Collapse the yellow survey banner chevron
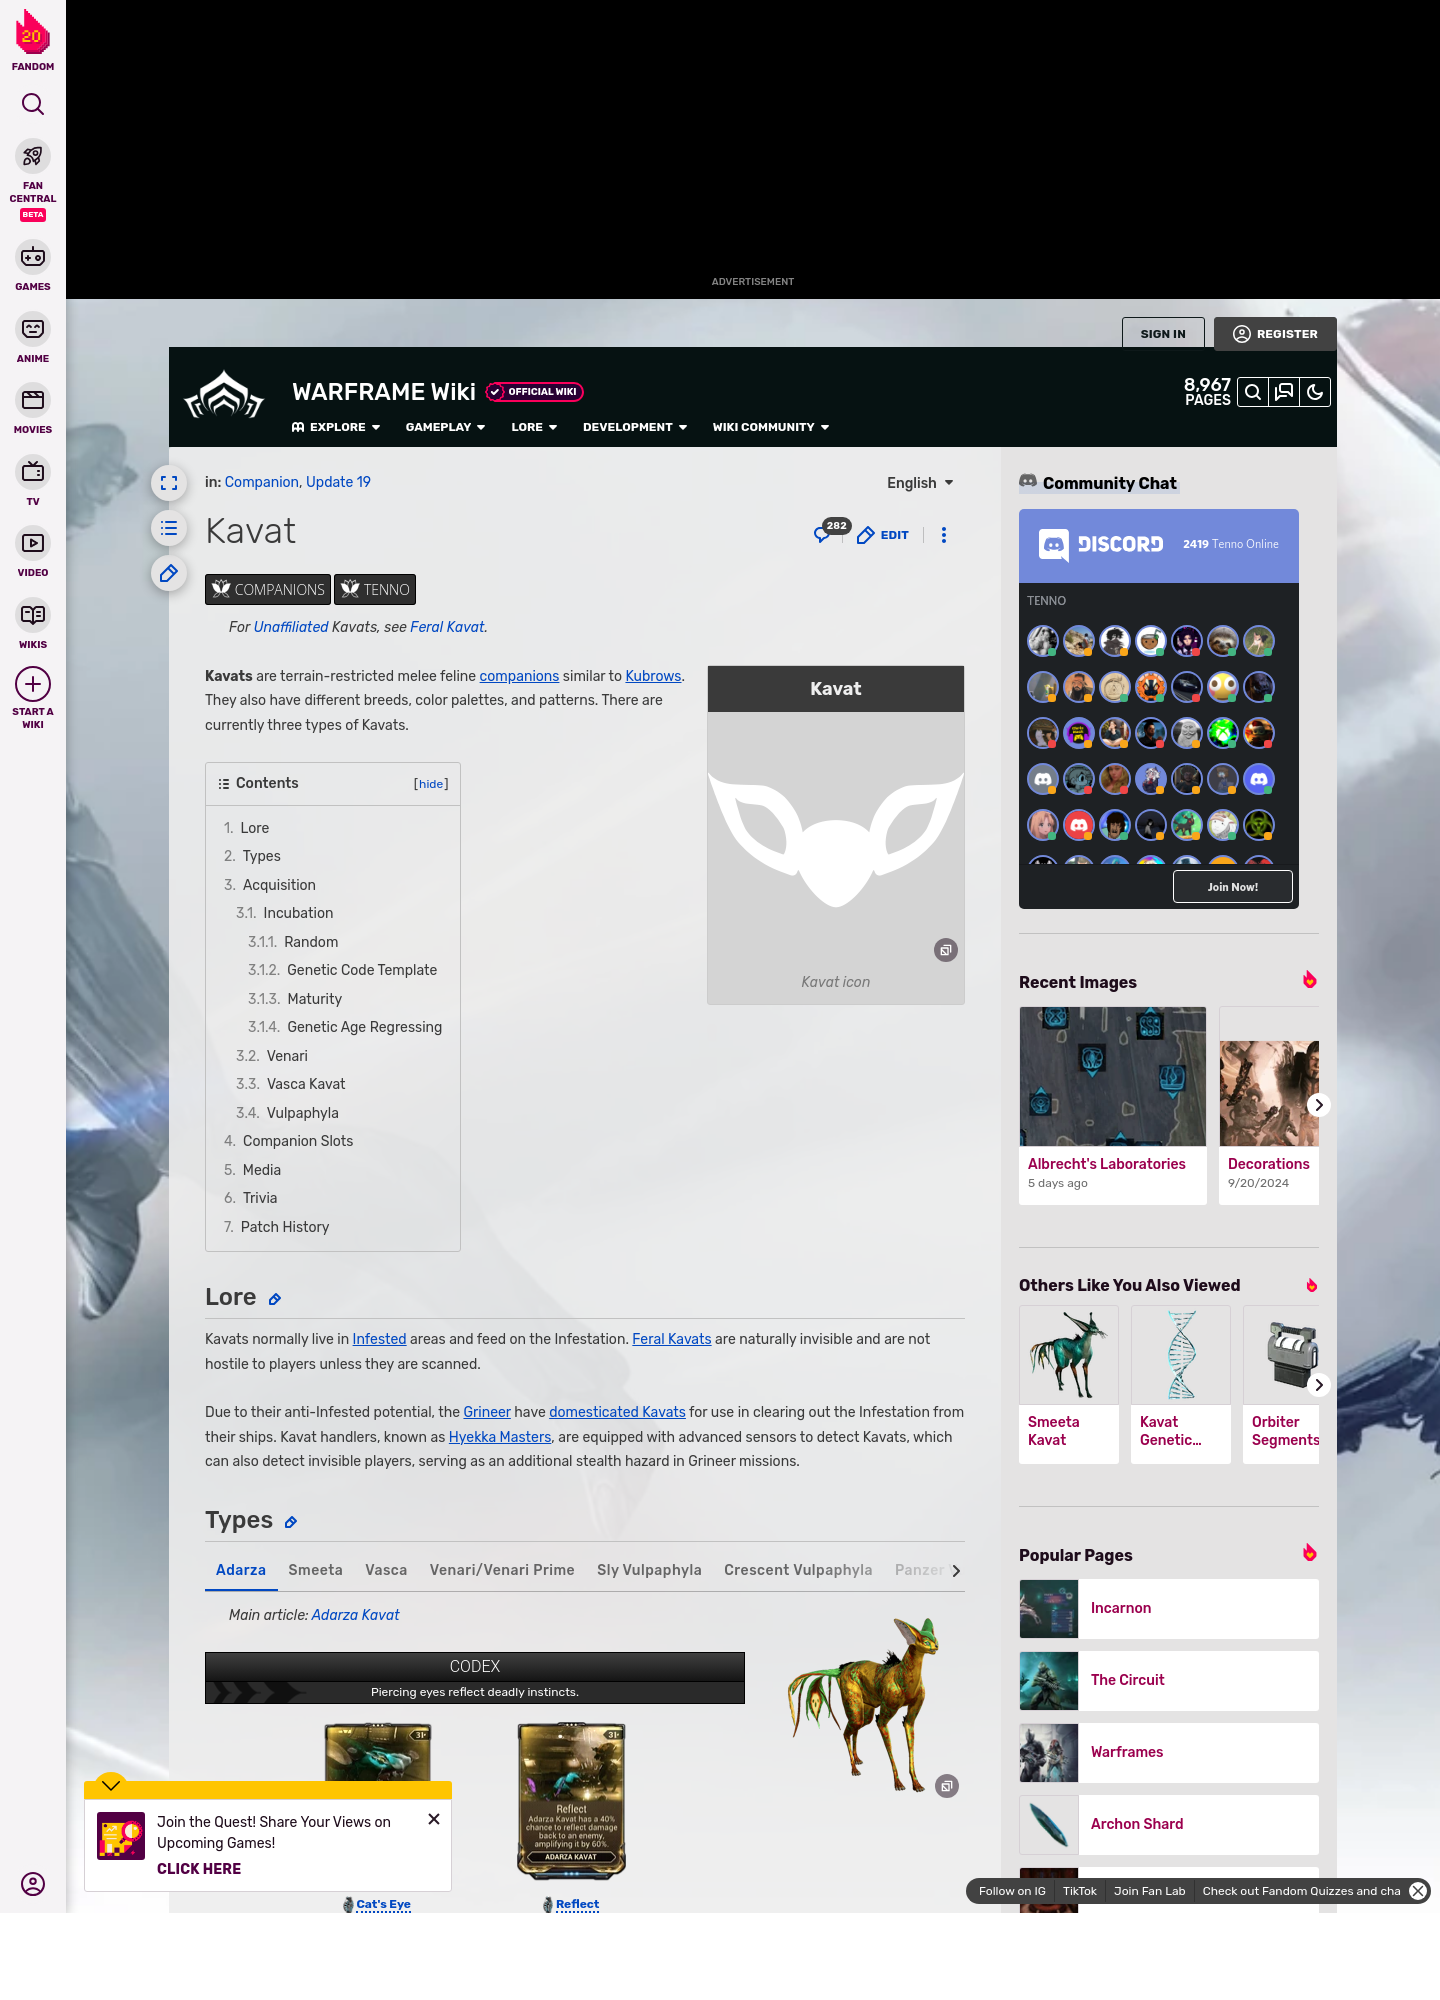Viewport: 1440px width, 2000px height. coord(111,1785)
